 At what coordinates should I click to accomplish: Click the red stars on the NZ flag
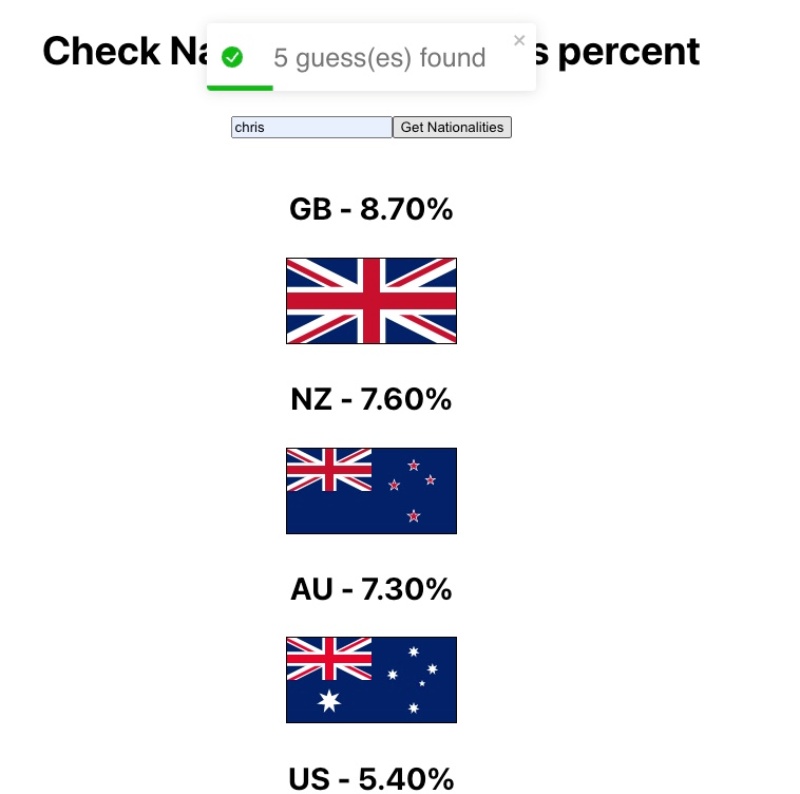(414, 487)
